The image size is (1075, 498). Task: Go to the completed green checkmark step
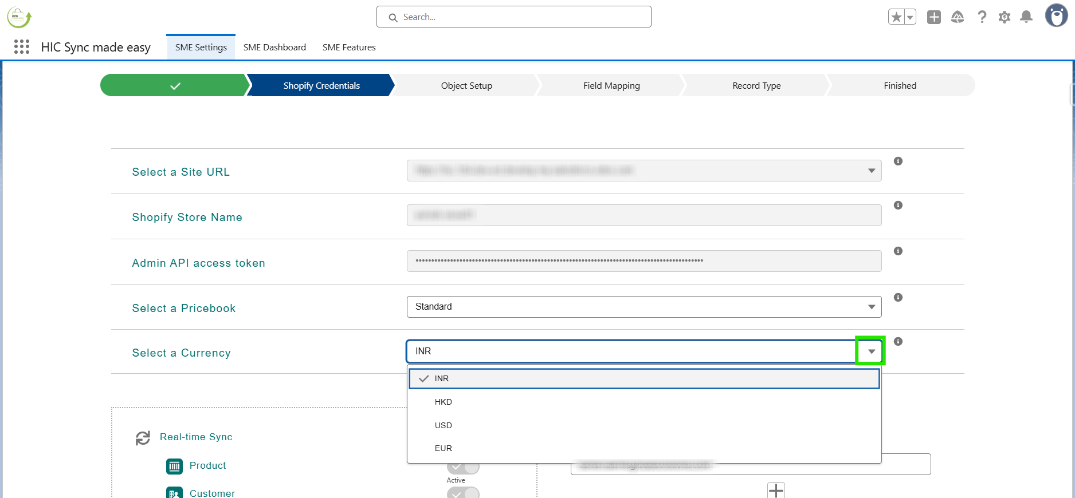[176, 86]
